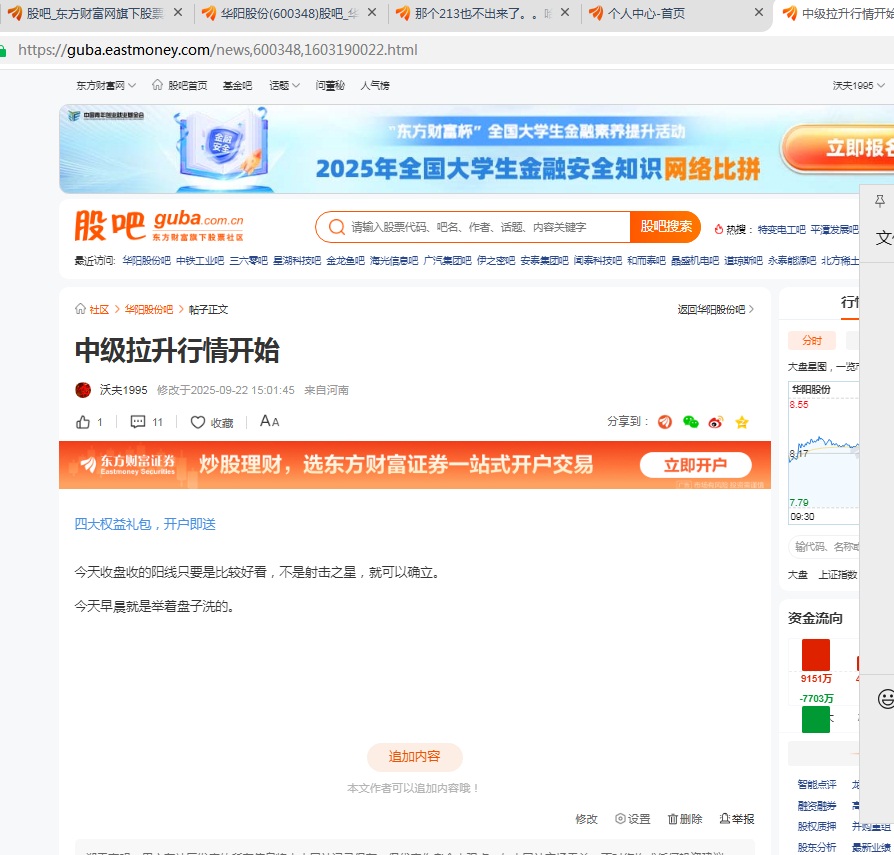Expand the 话题 dropdown menu
894x855 pixels.
click(284, 86)
